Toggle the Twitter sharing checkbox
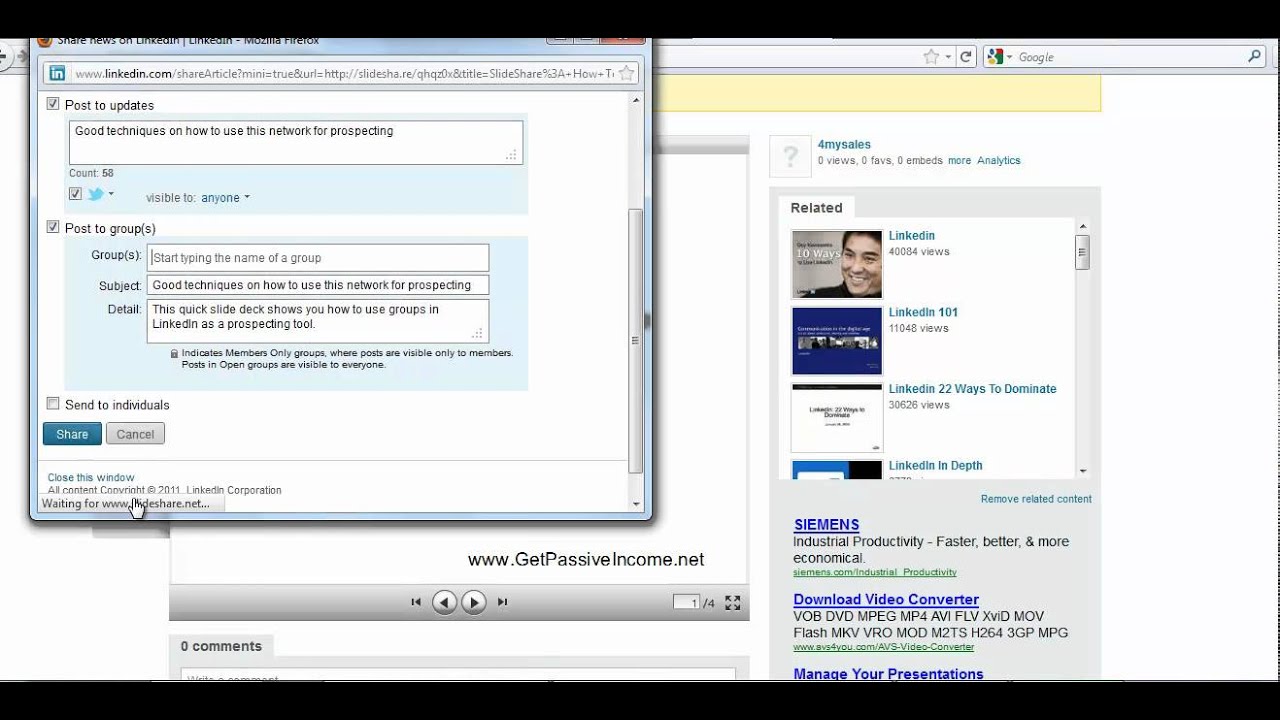1280x720 pixels. coord(75,194)
